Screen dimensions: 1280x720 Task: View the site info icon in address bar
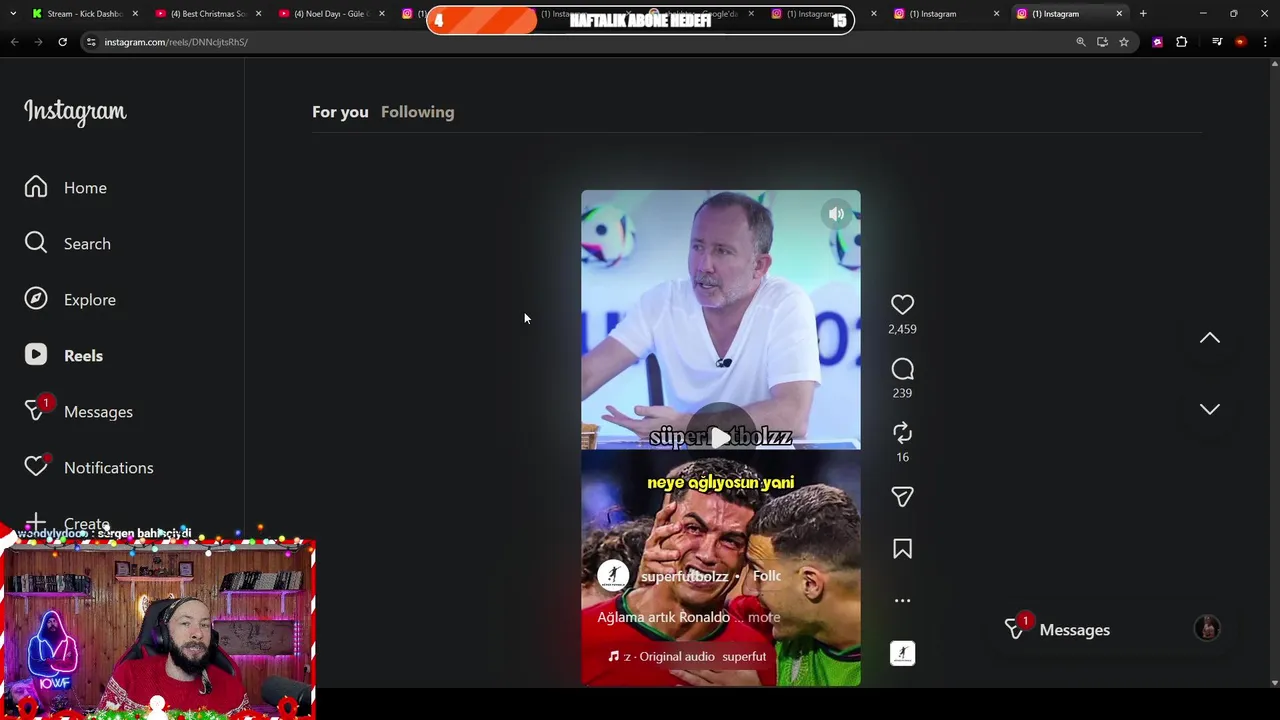point(91,42)
